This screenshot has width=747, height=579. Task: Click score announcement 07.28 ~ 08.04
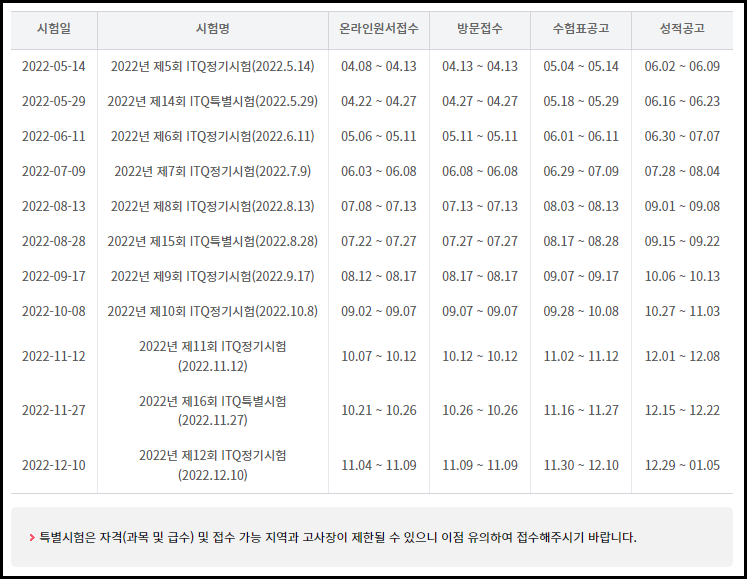pyautogui.click(x=682, y=171)
